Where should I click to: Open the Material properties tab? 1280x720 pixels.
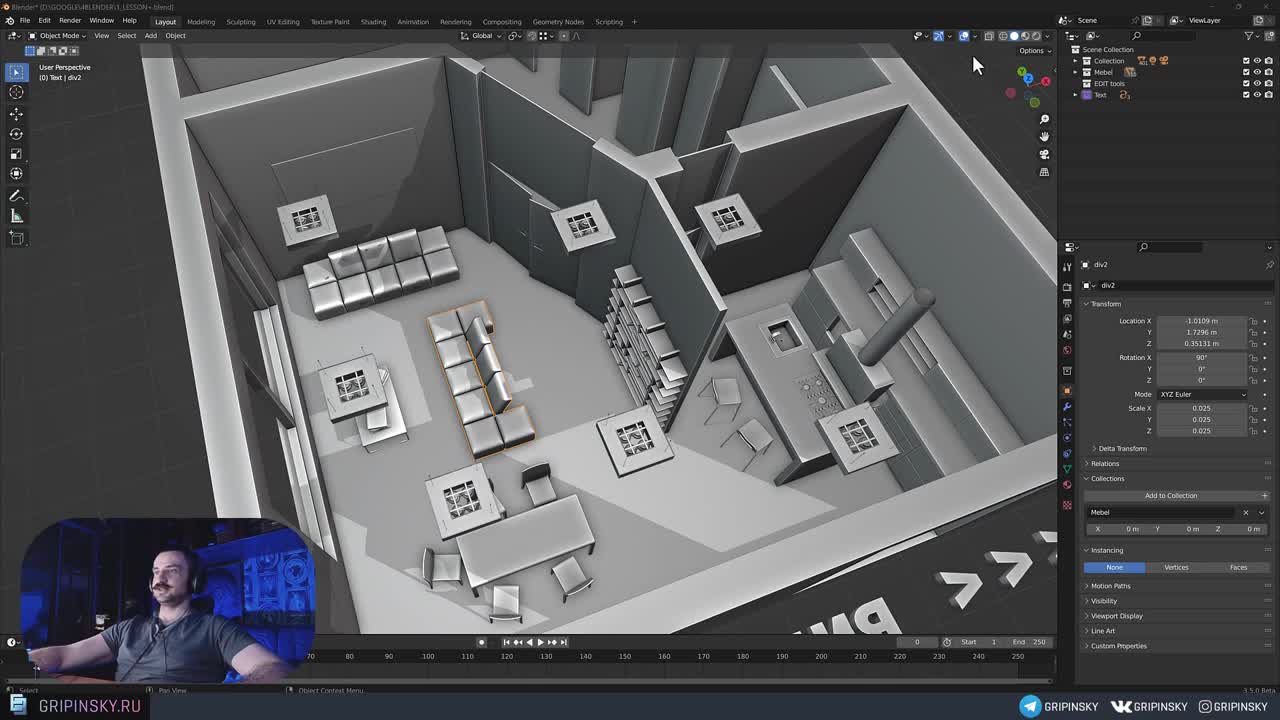[1067, 486]
